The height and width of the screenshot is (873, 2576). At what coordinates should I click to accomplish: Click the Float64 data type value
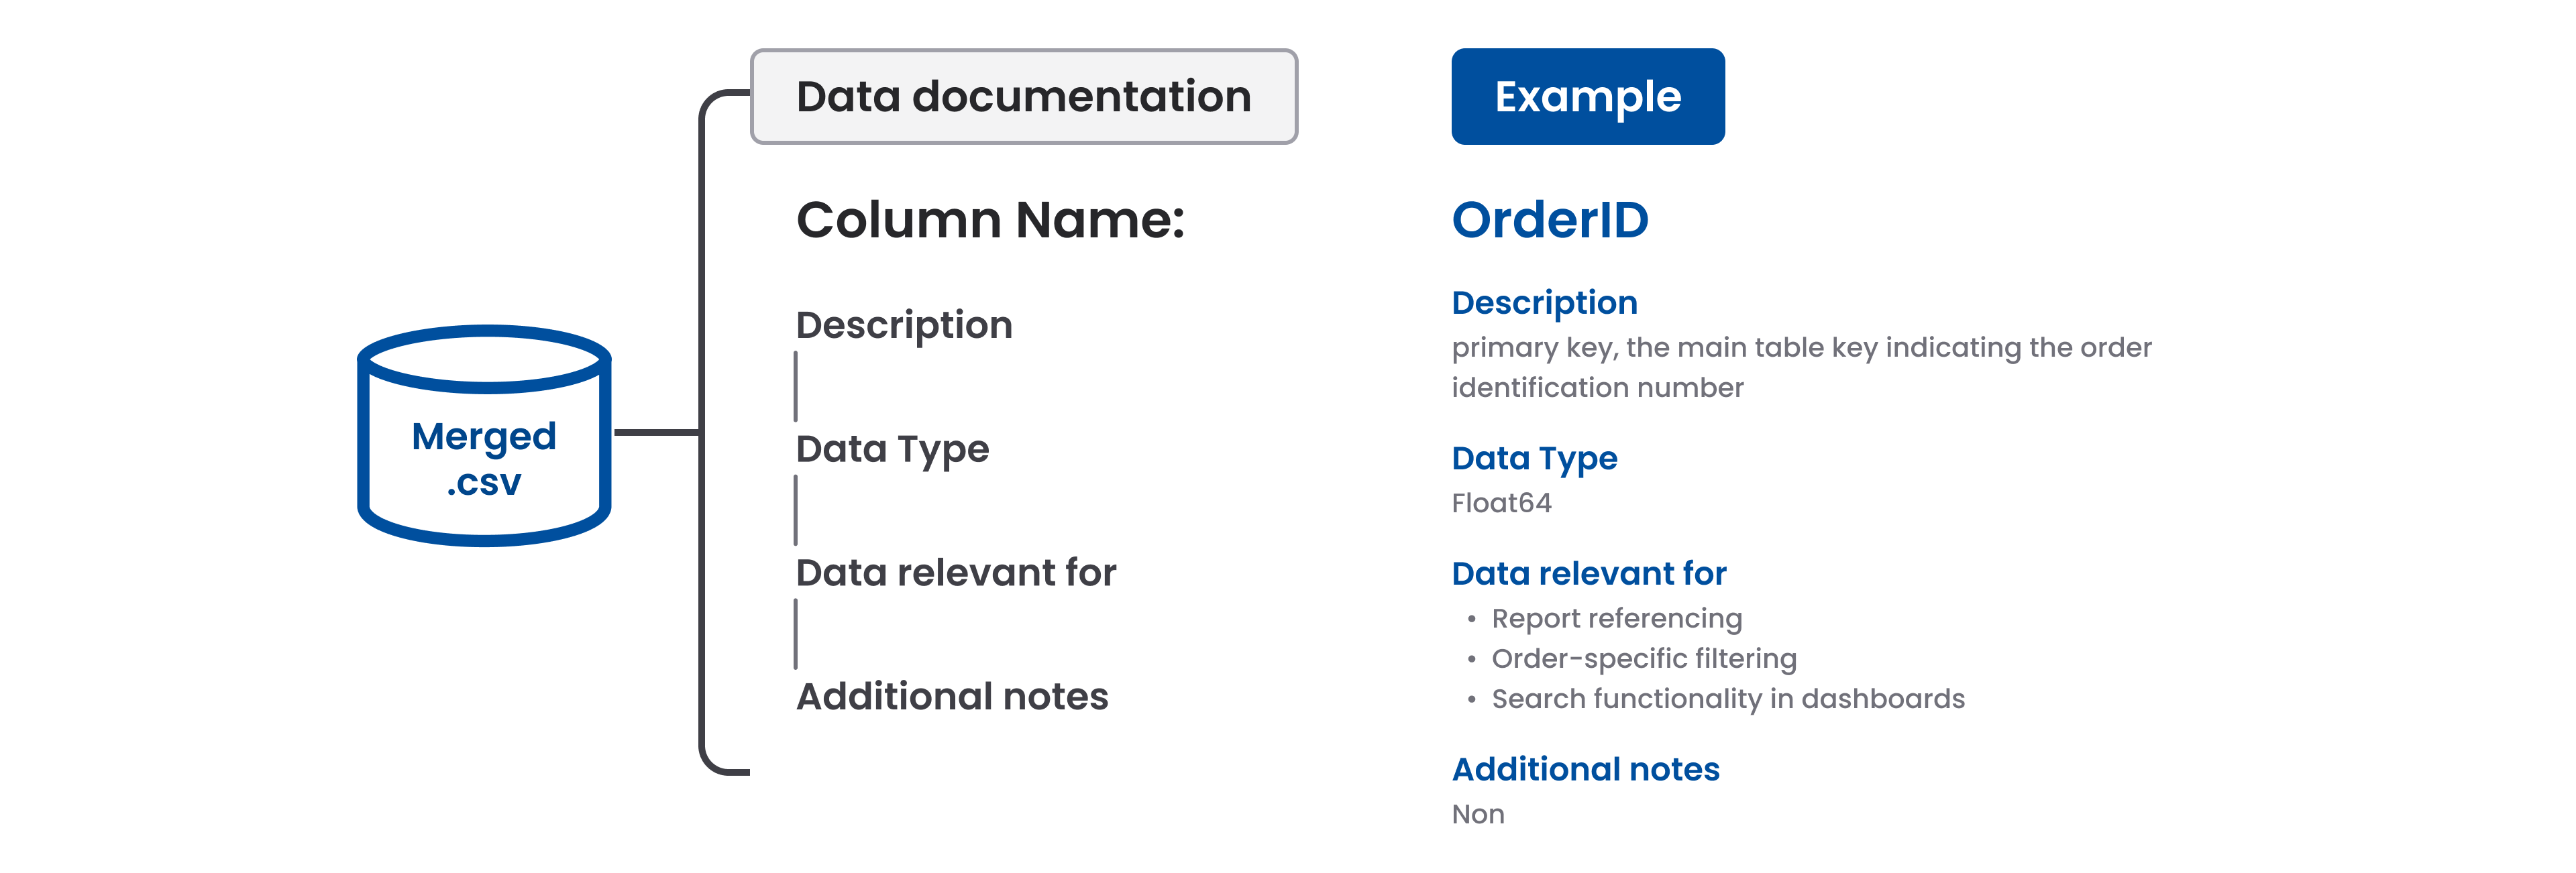click(1501, 503)
